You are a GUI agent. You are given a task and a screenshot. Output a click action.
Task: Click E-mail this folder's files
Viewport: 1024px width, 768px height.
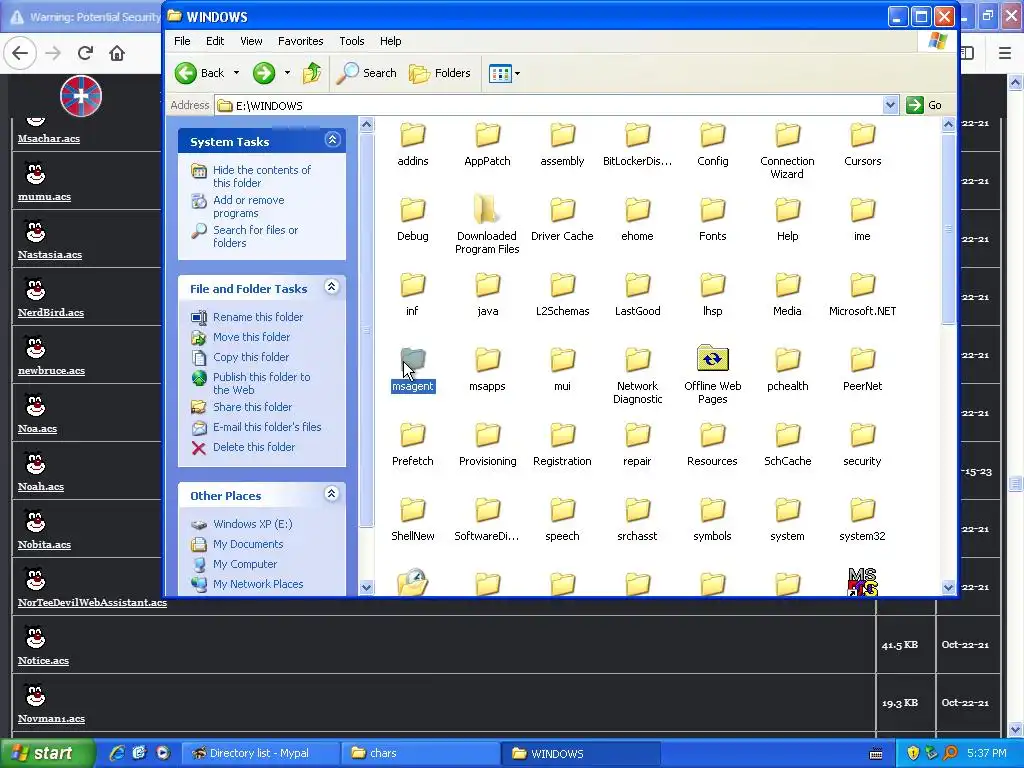coord(267,427)
